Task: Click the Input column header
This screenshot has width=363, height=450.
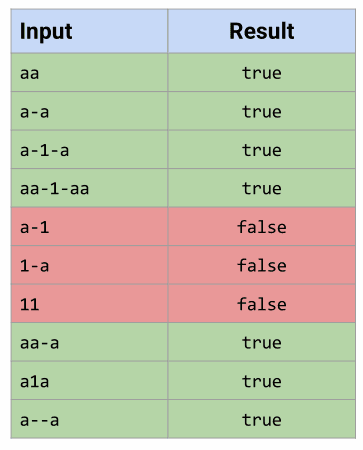Action: coord(89,31)
